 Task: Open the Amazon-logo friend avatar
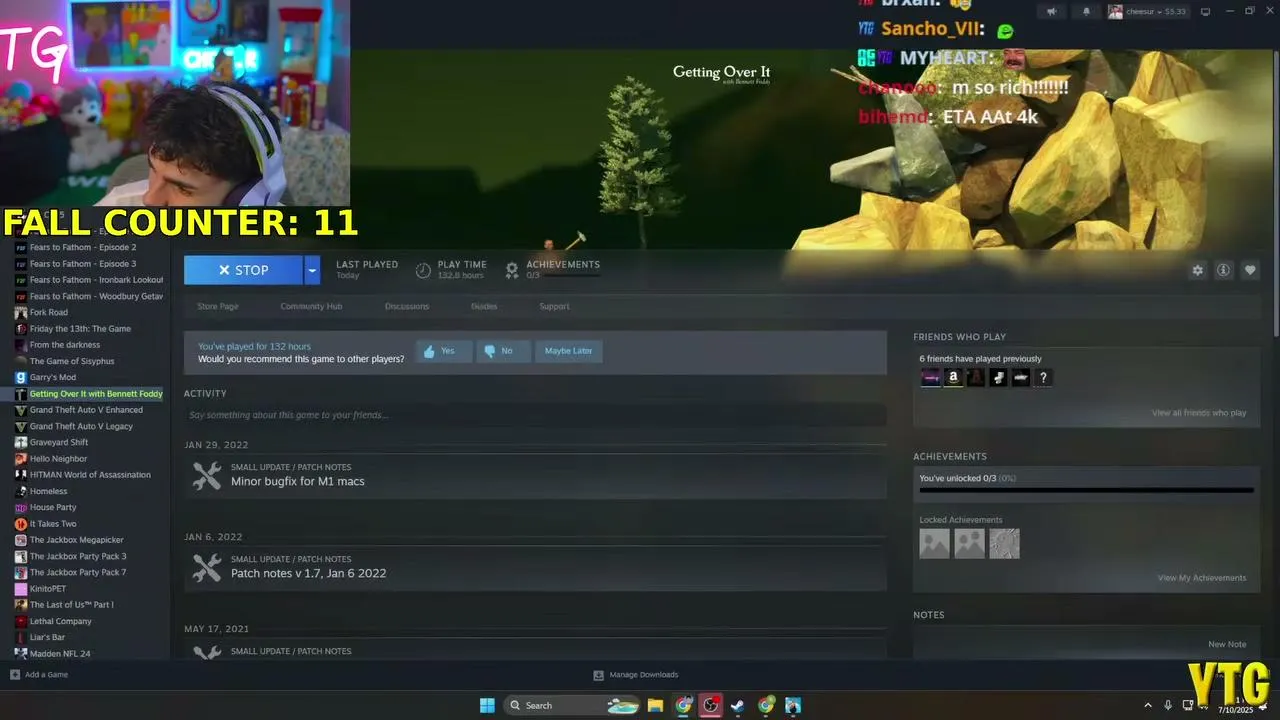click(953, 378)
